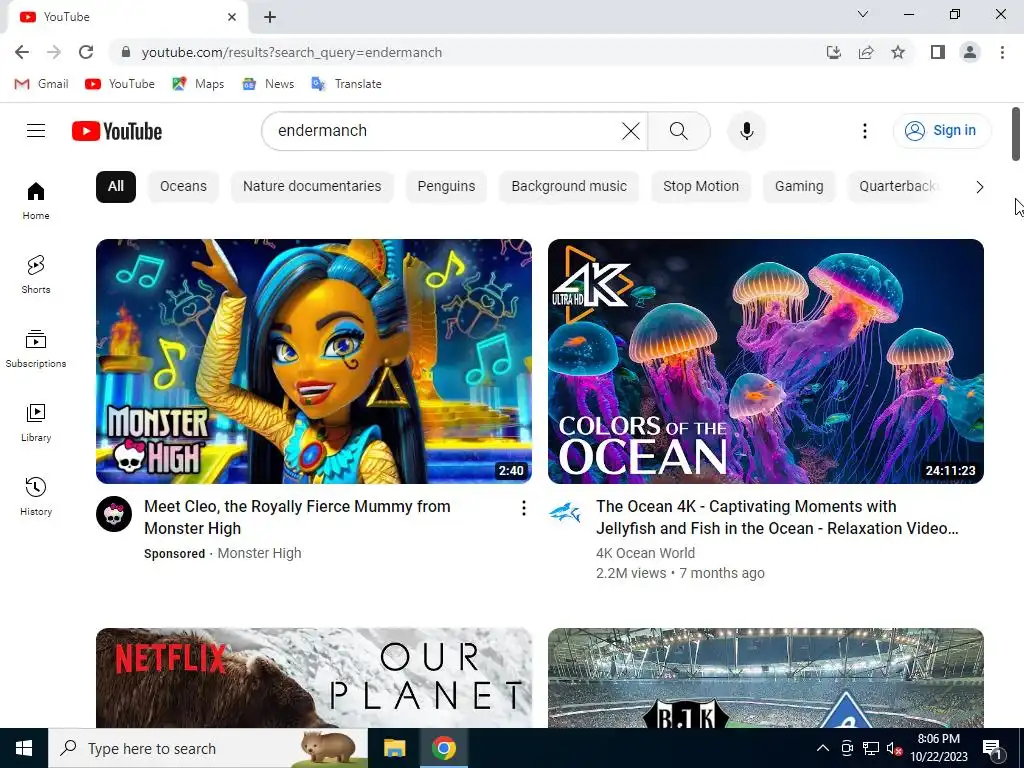The height and width of the screenshot is (768, 1024).
Task: Start voice search with the microphone
Action: [x=746, y=131]
